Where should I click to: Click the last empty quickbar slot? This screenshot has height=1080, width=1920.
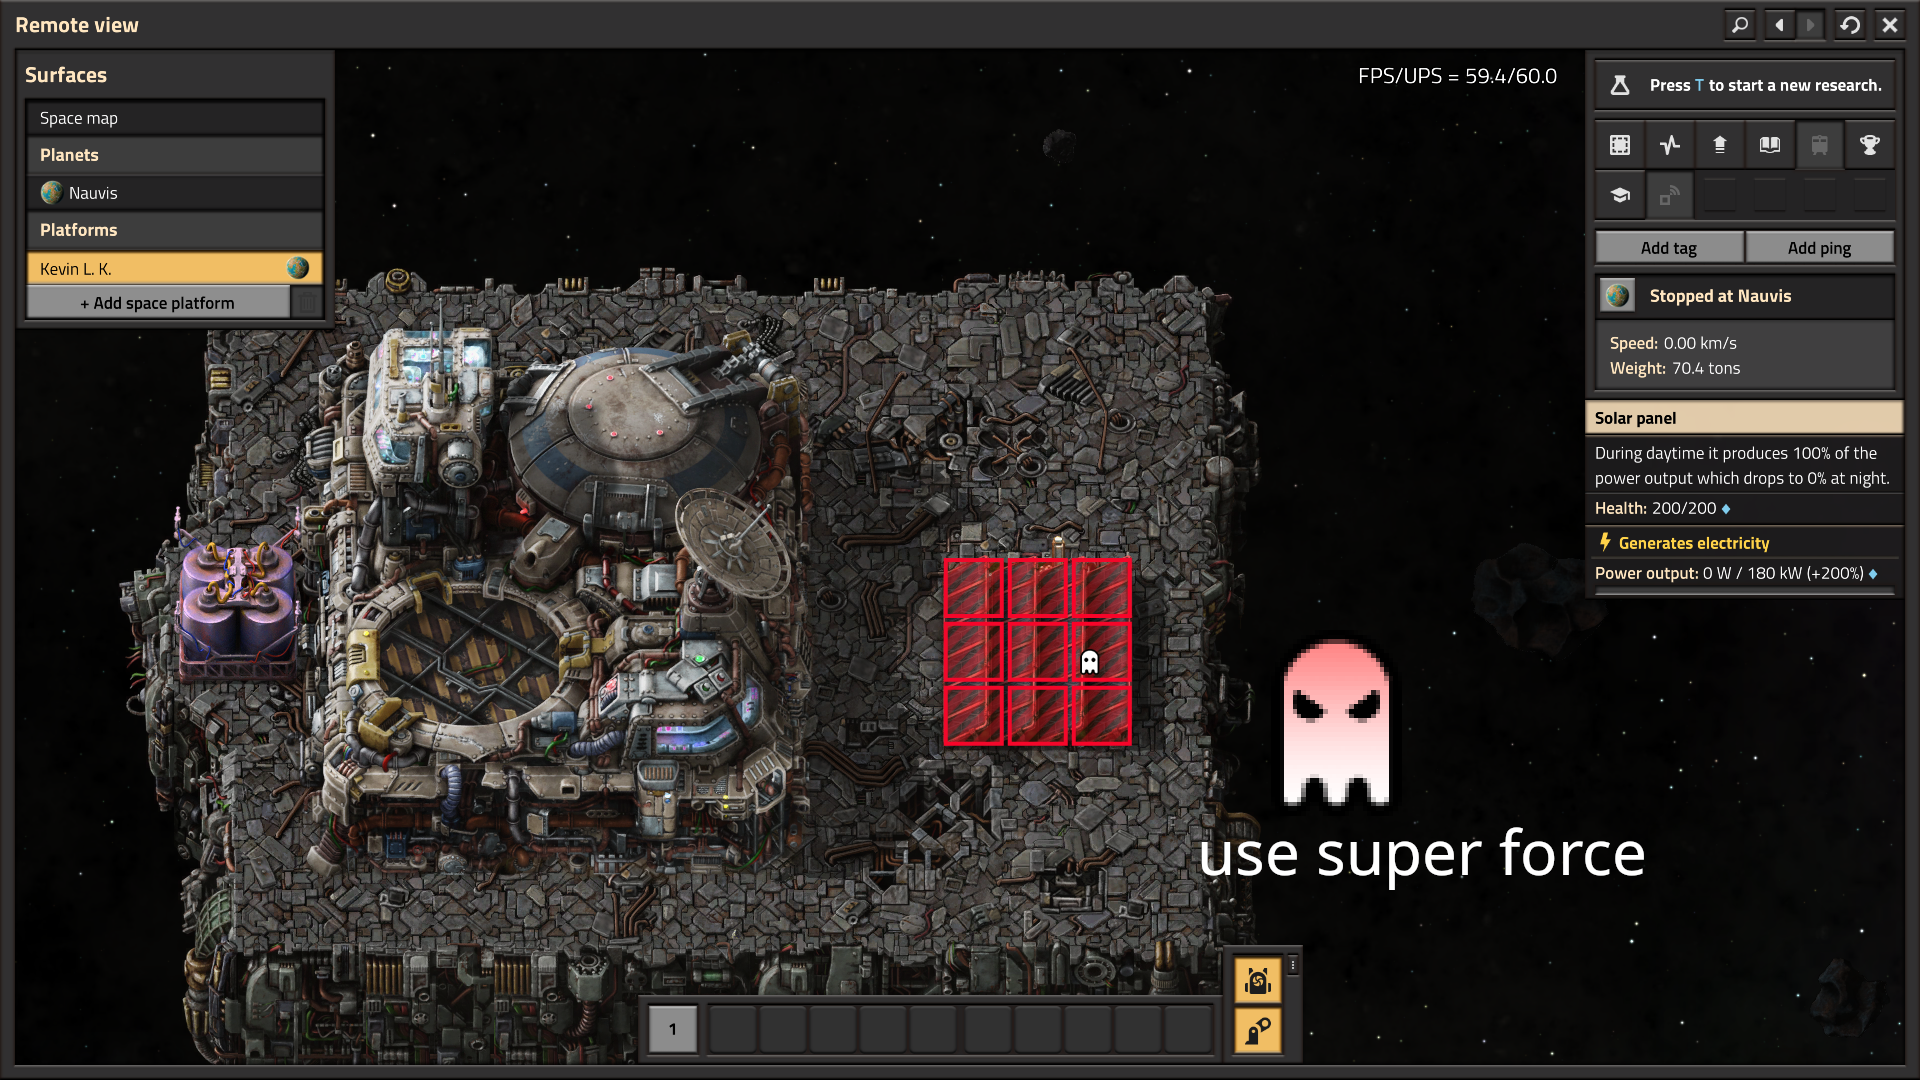click(1190, 1029)
